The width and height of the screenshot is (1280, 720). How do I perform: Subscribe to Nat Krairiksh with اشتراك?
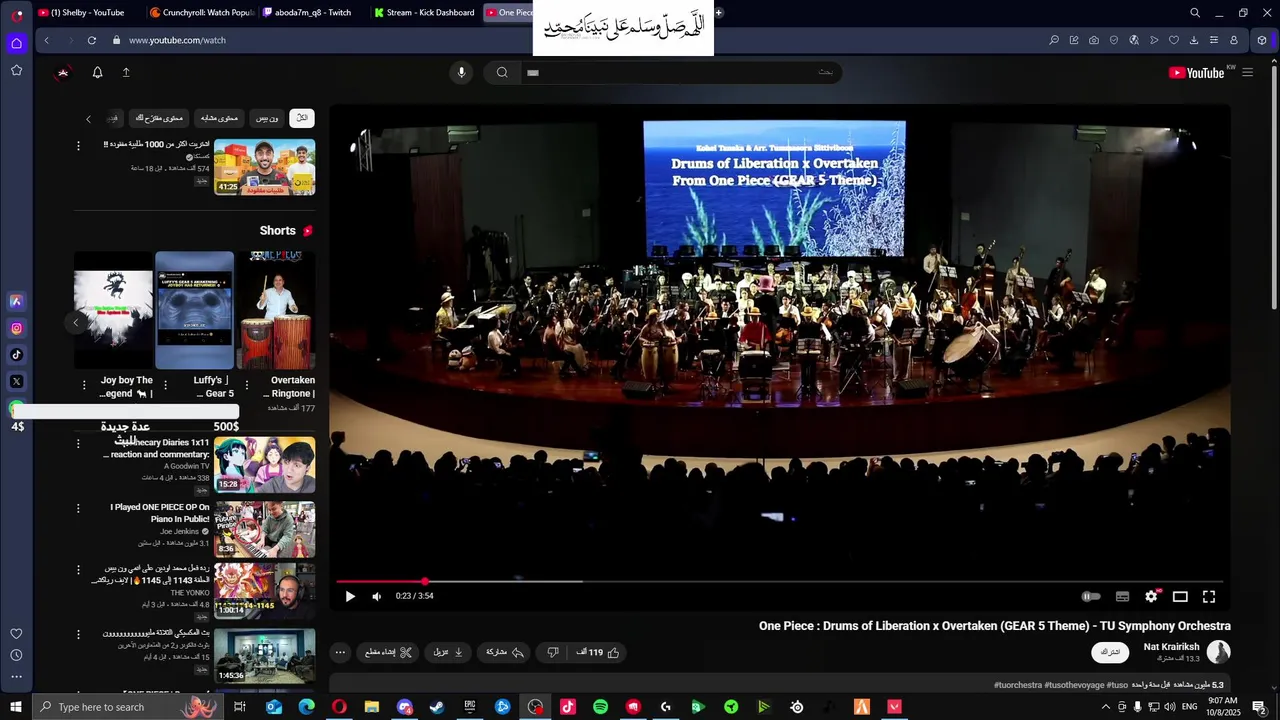(x=1110, y=652)
